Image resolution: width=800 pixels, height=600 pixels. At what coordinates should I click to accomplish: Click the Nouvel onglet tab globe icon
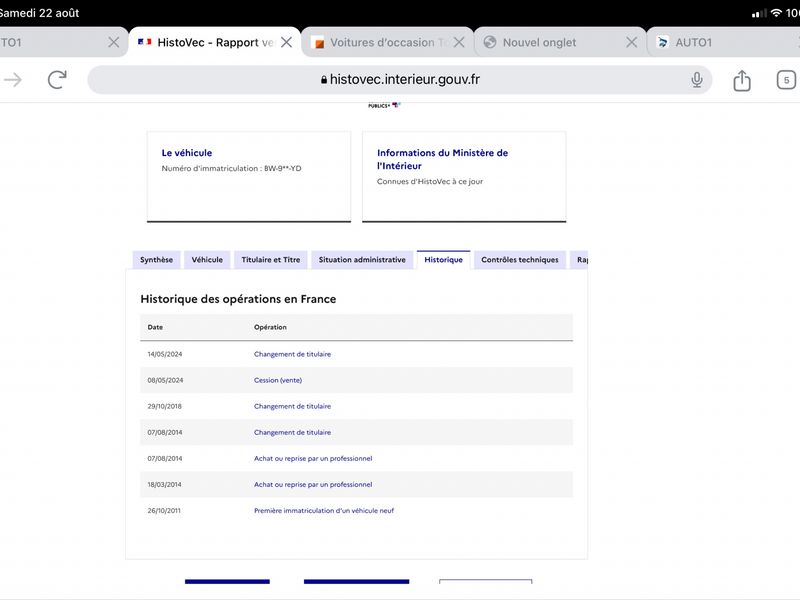[x=490, y=42]
